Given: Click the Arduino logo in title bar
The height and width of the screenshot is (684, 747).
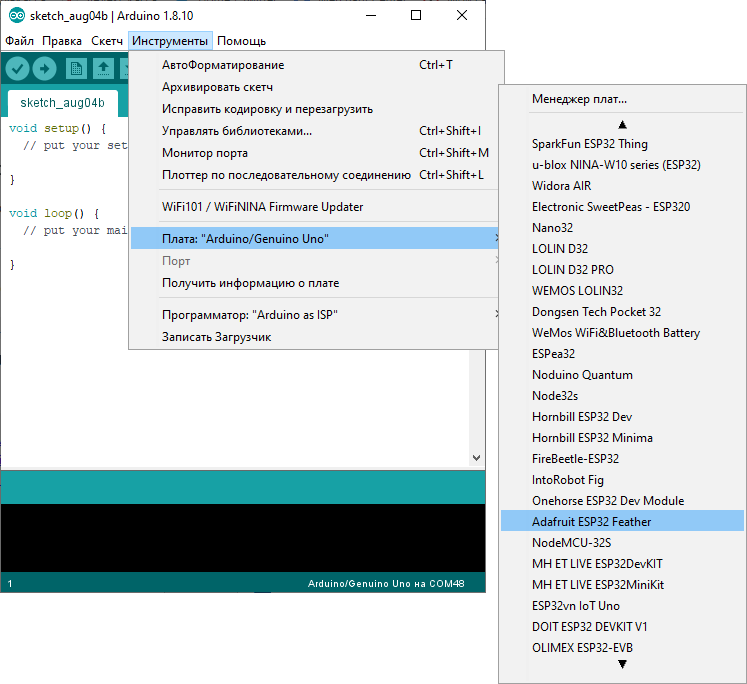Looking at the screenshot, I should pyautogui.click(x=17, y=15).
